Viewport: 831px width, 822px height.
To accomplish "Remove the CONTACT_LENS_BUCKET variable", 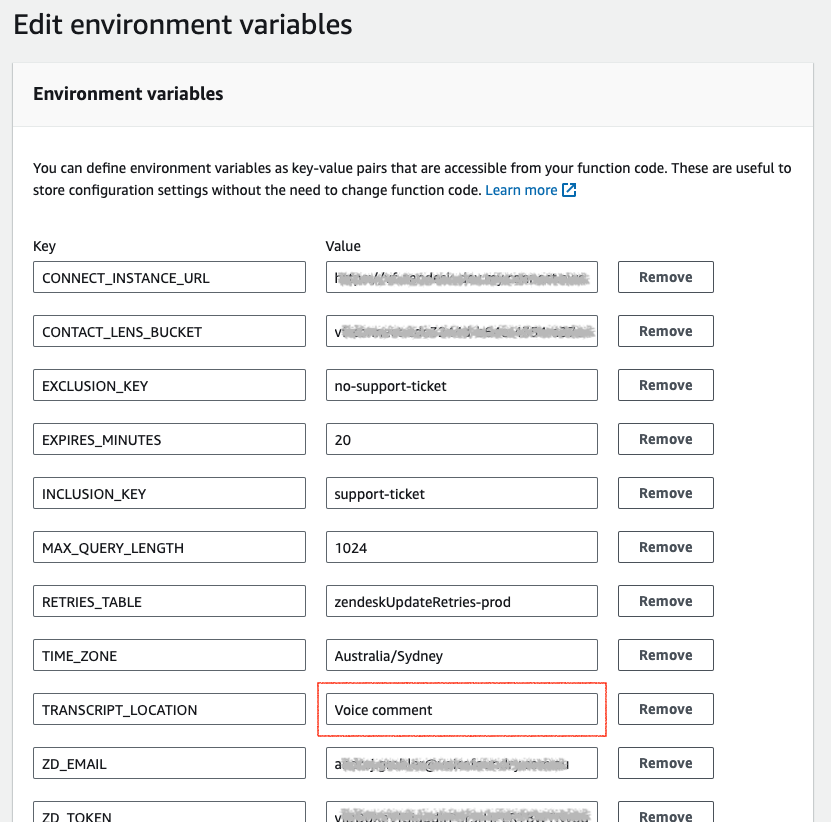I will [665, 331].
